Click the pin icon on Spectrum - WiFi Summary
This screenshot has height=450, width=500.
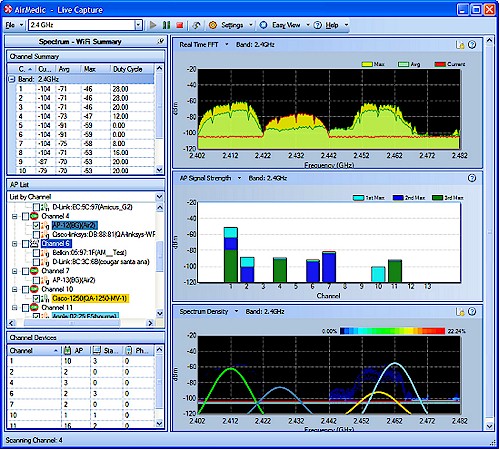point(161,41)
